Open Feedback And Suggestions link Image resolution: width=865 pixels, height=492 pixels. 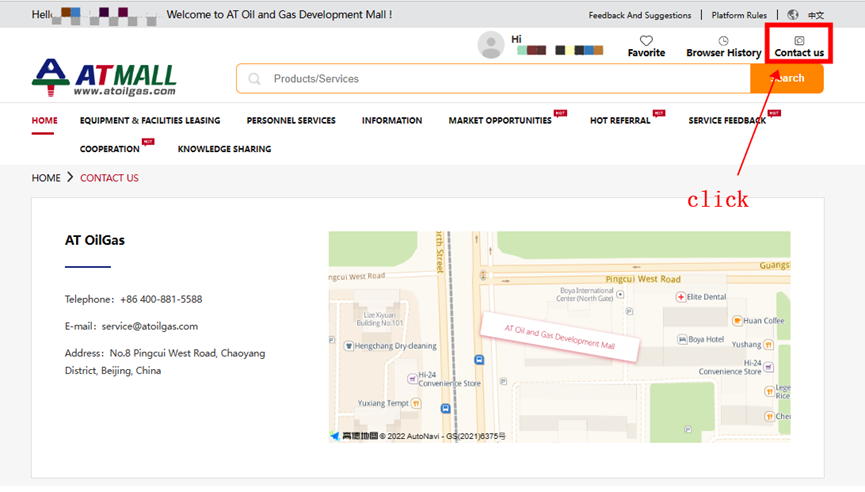(639, 15)
